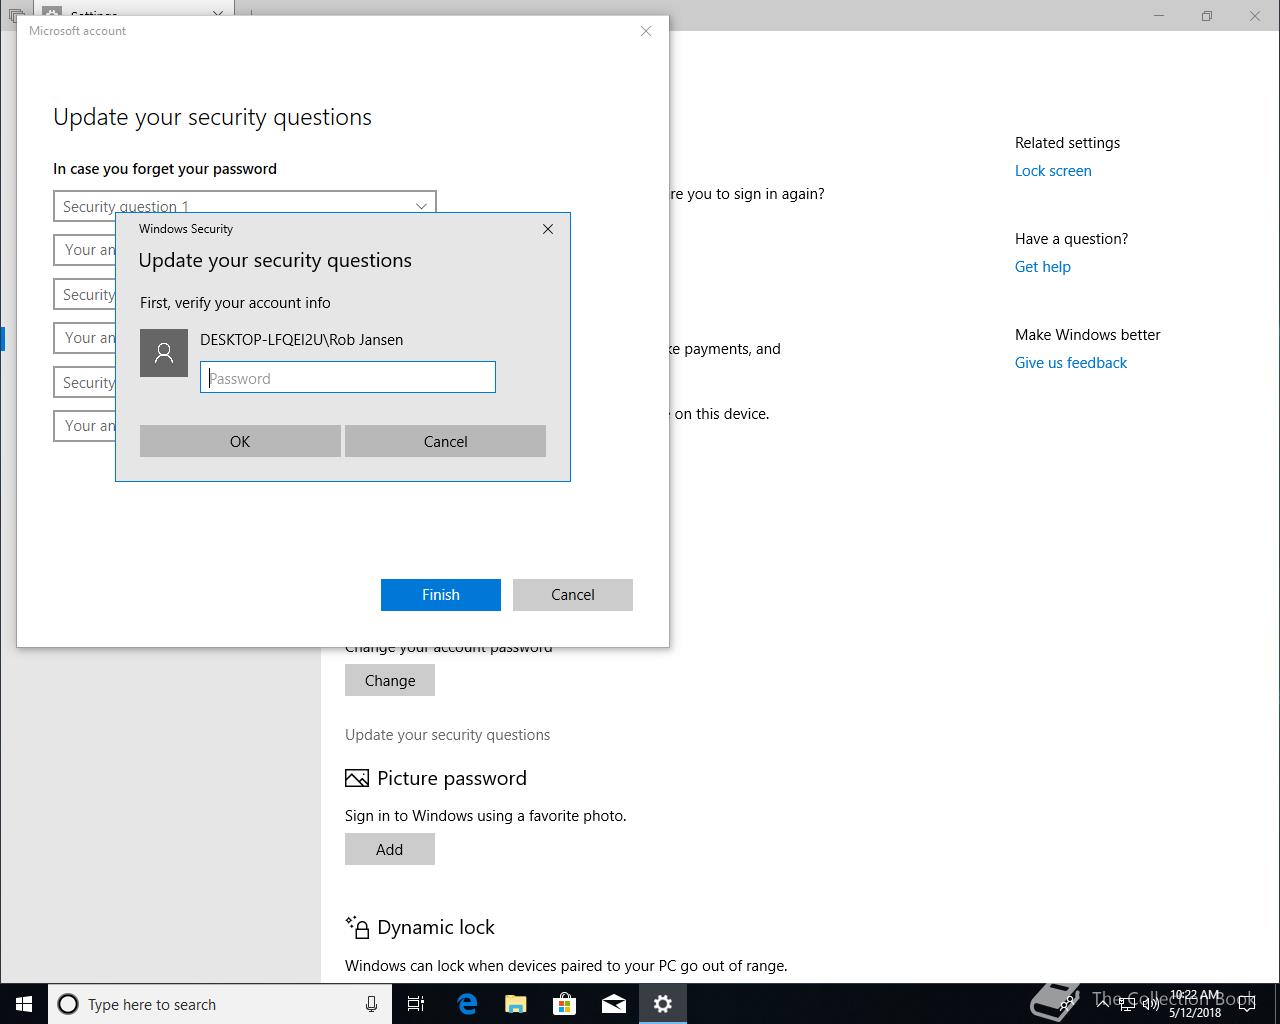Open the Give us feedback link
Screen dimensions: 1280x1024
[1071, 363]
